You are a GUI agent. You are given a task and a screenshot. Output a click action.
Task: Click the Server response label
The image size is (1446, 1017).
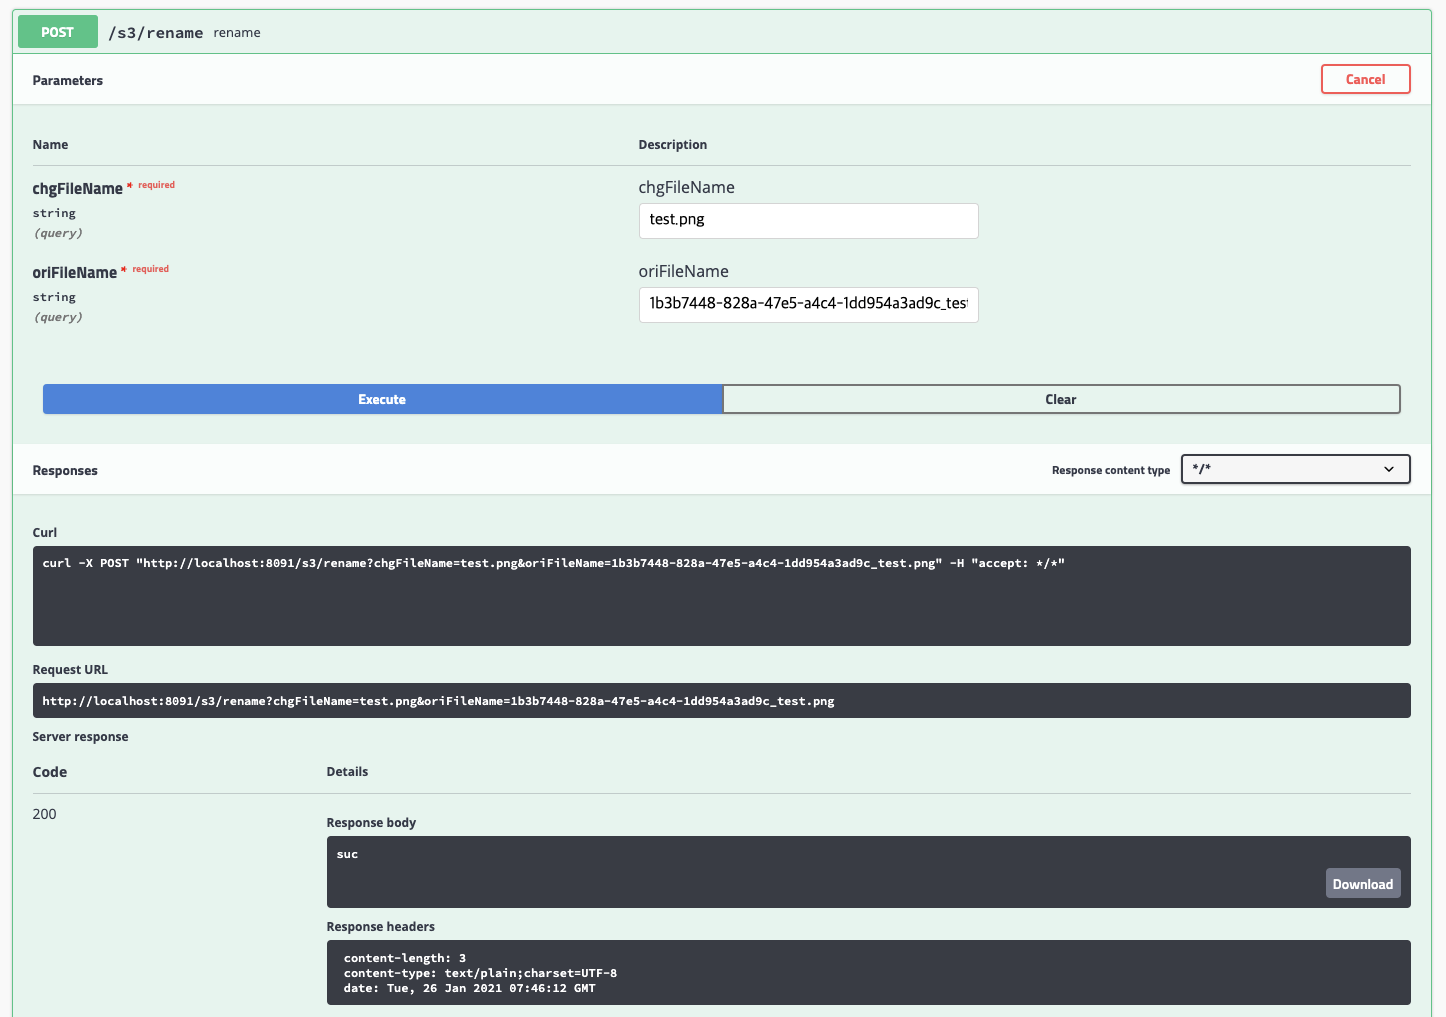click(80, 737)
